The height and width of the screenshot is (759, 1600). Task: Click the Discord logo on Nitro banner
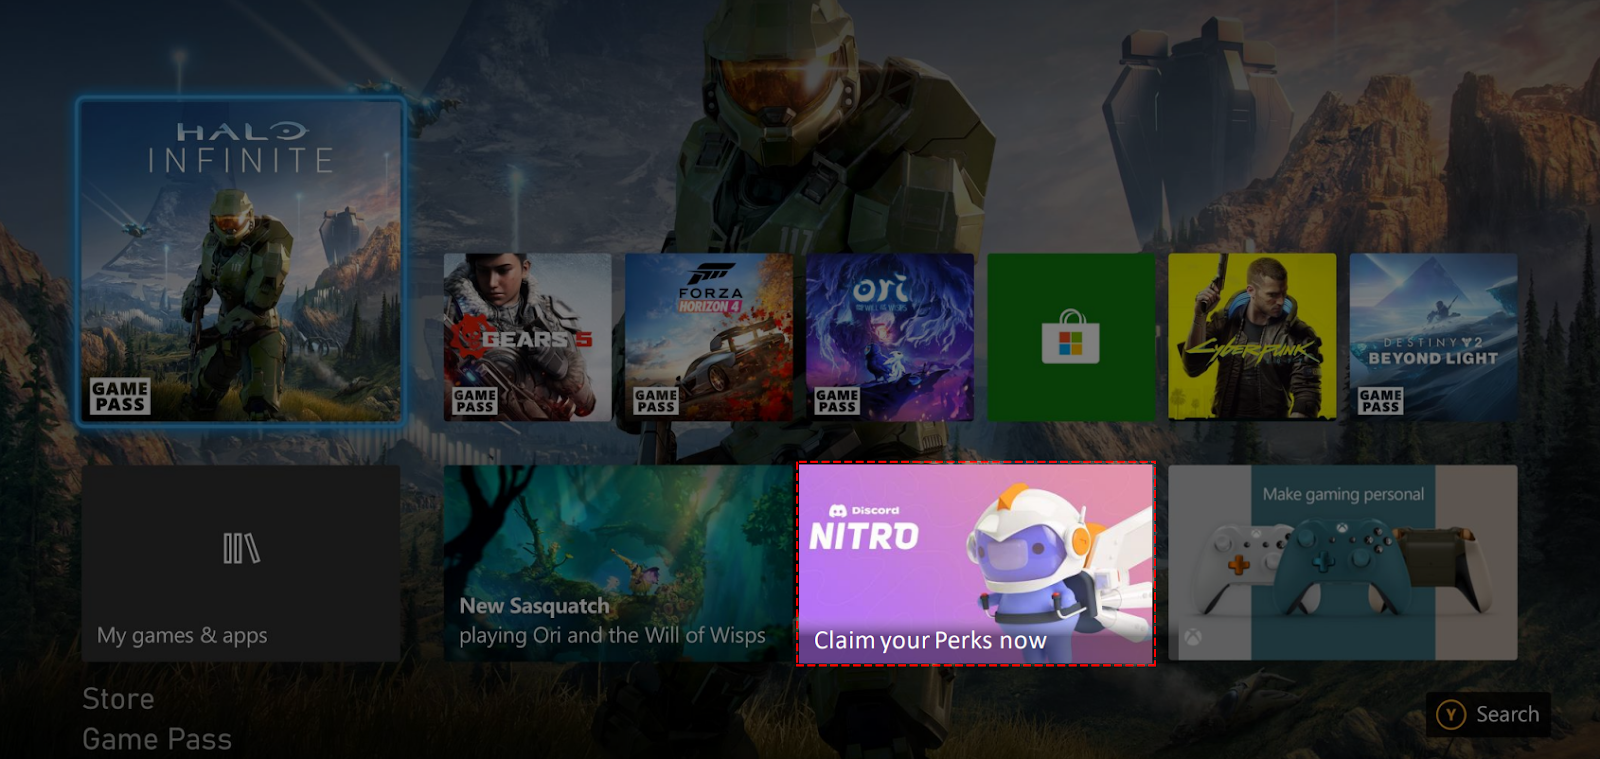point(838,511)
